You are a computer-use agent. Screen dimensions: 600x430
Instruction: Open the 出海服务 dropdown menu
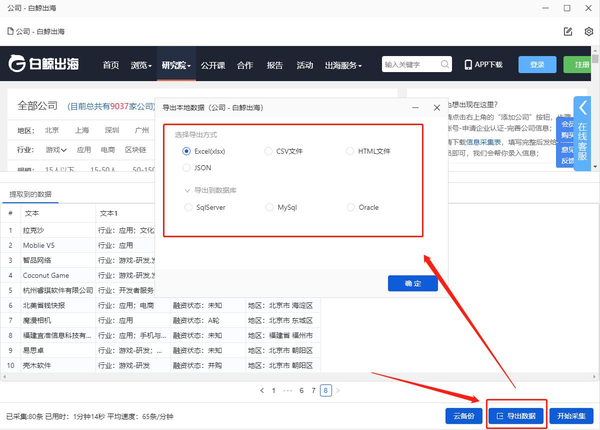click(x=343, y=65)
